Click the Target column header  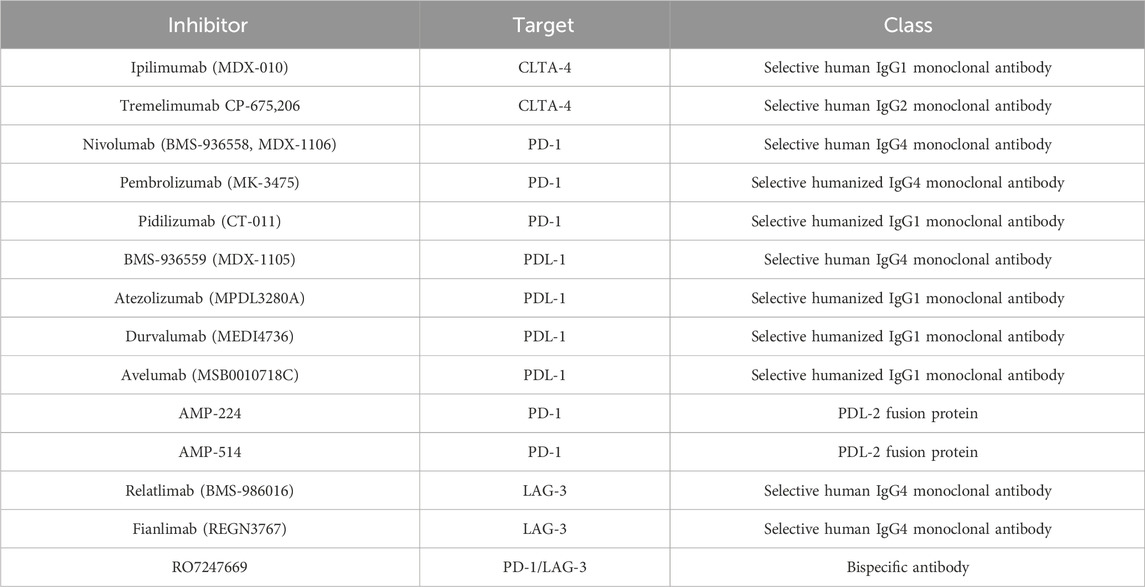(545, 22)
